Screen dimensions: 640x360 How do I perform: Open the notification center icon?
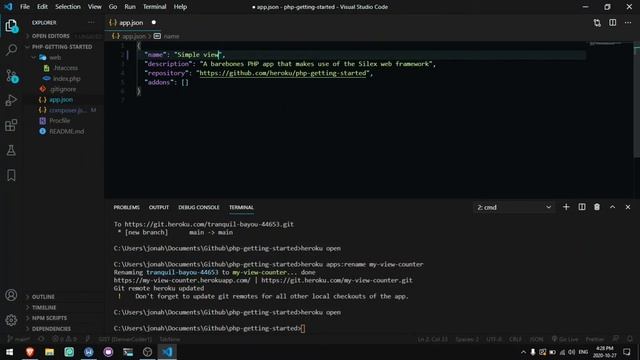[x=627, y=352]
